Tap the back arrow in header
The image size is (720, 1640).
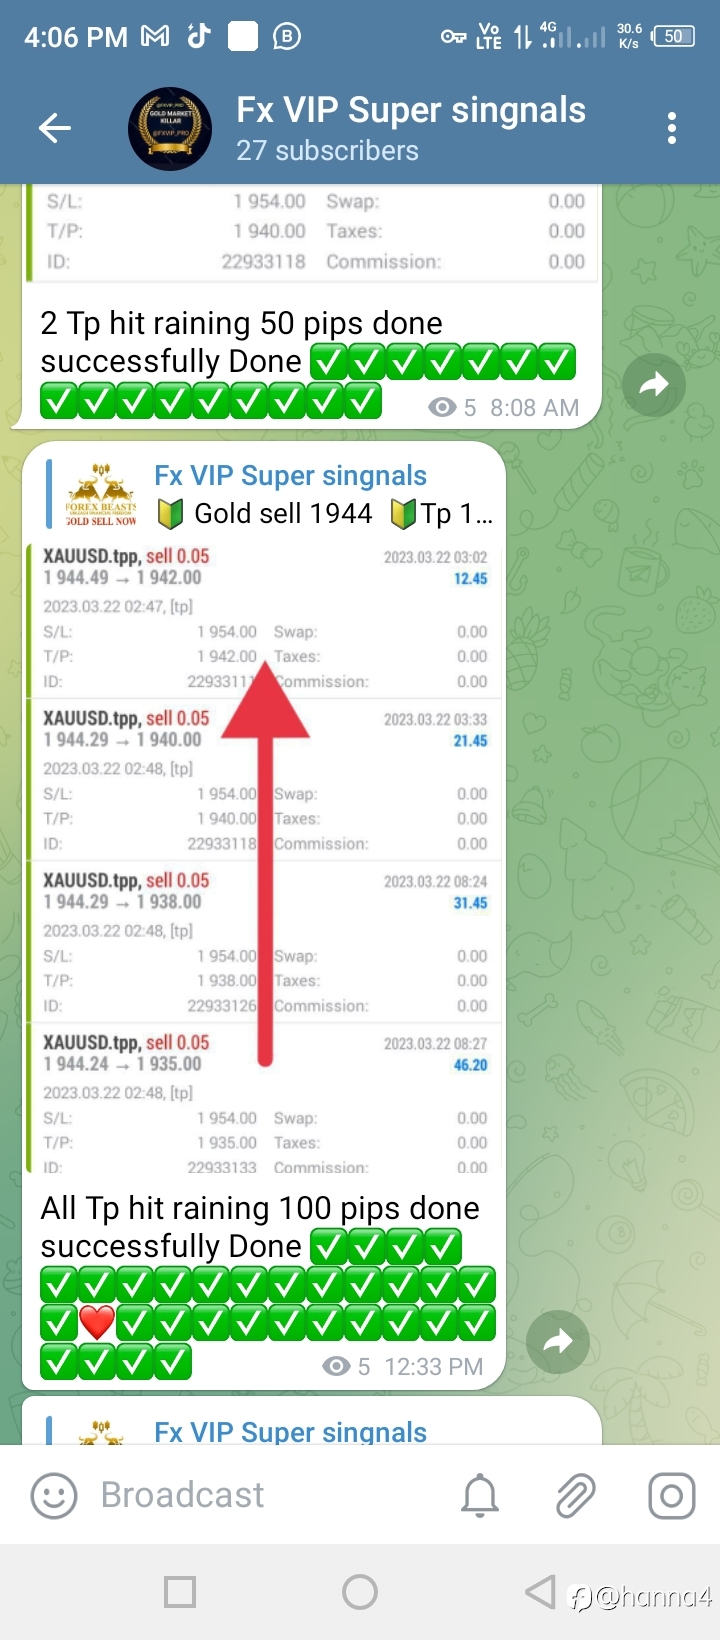(54, 128)
